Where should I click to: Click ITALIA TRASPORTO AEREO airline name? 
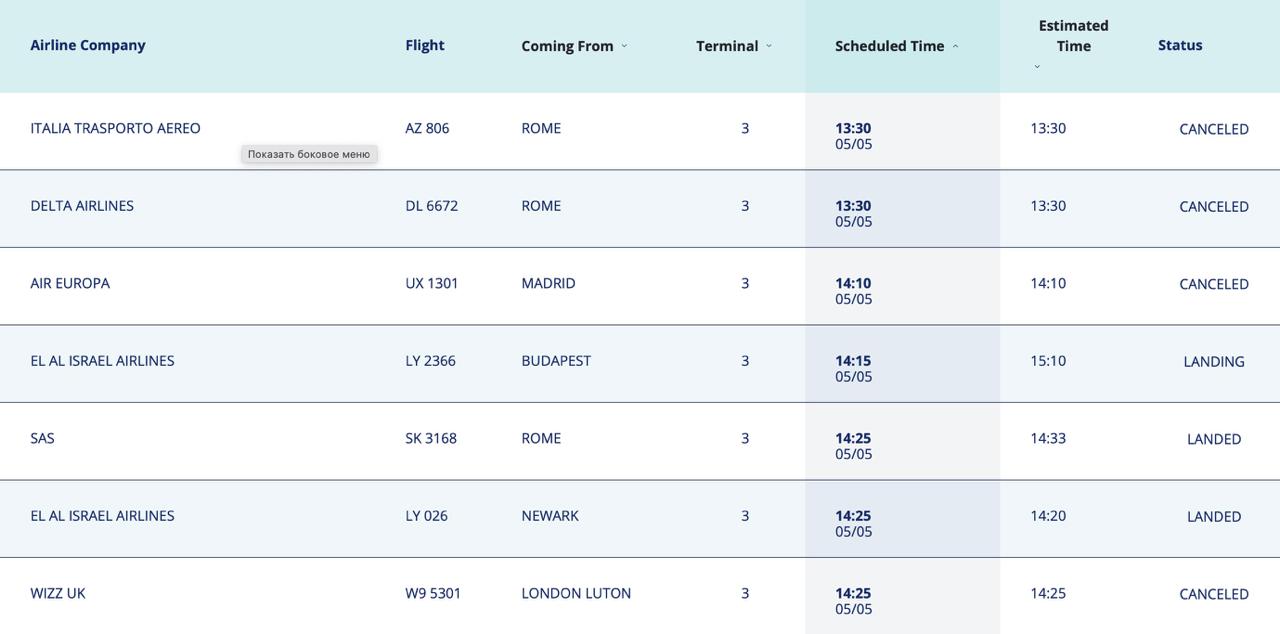115,128
